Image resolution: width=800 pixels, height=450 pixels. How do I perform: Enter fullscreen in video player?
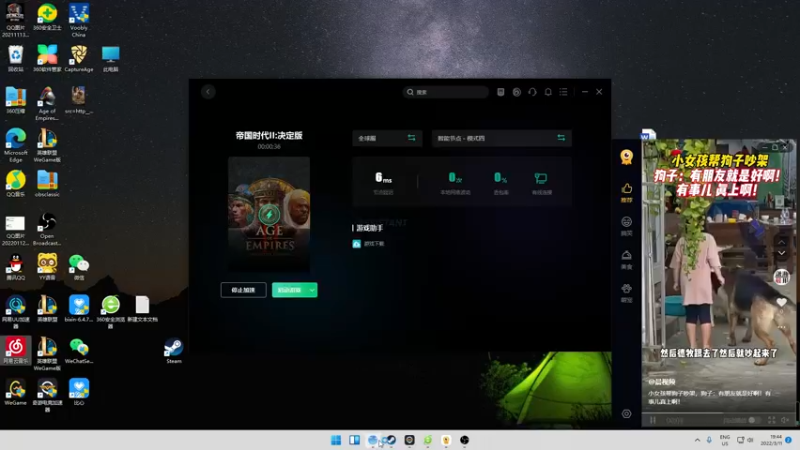771,420
